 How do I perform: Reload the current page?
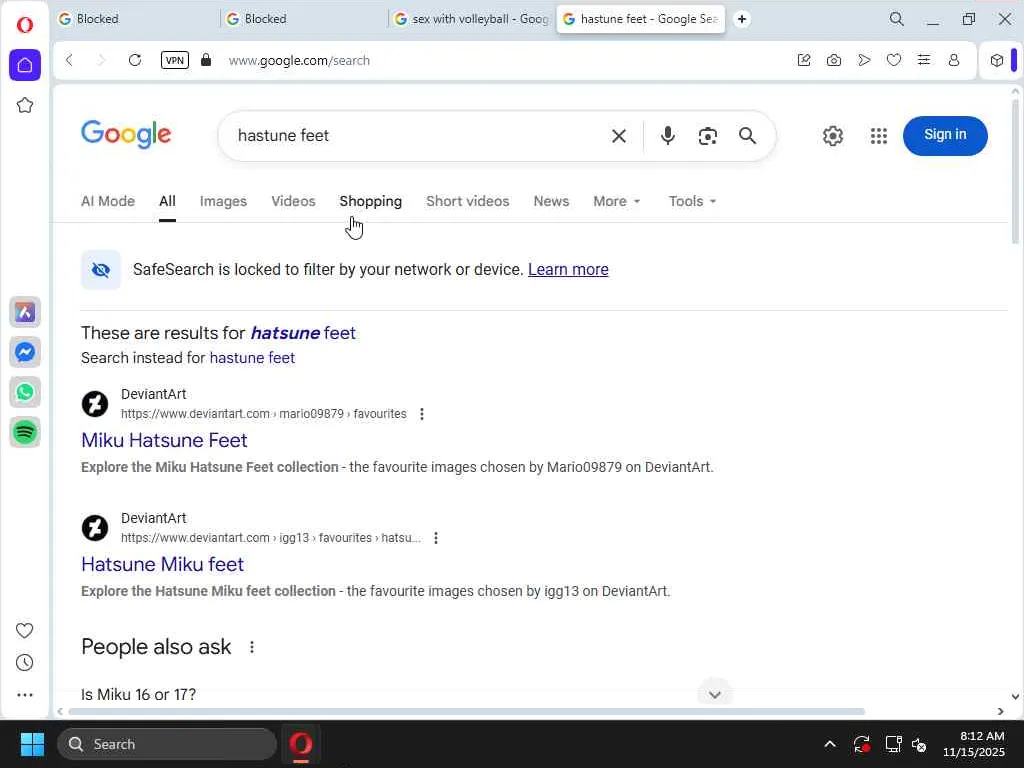pos(135,60)
